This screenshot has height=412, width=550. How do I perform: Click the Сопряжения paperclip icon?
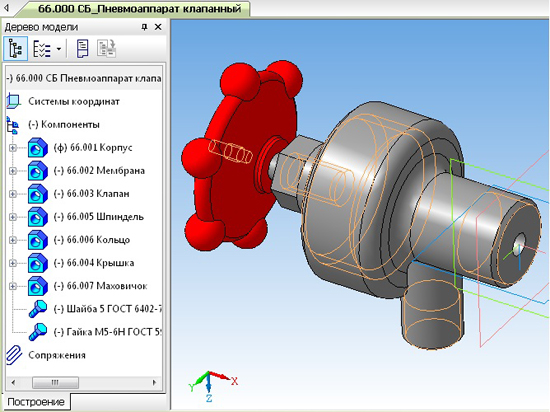(x=14, y=355)
